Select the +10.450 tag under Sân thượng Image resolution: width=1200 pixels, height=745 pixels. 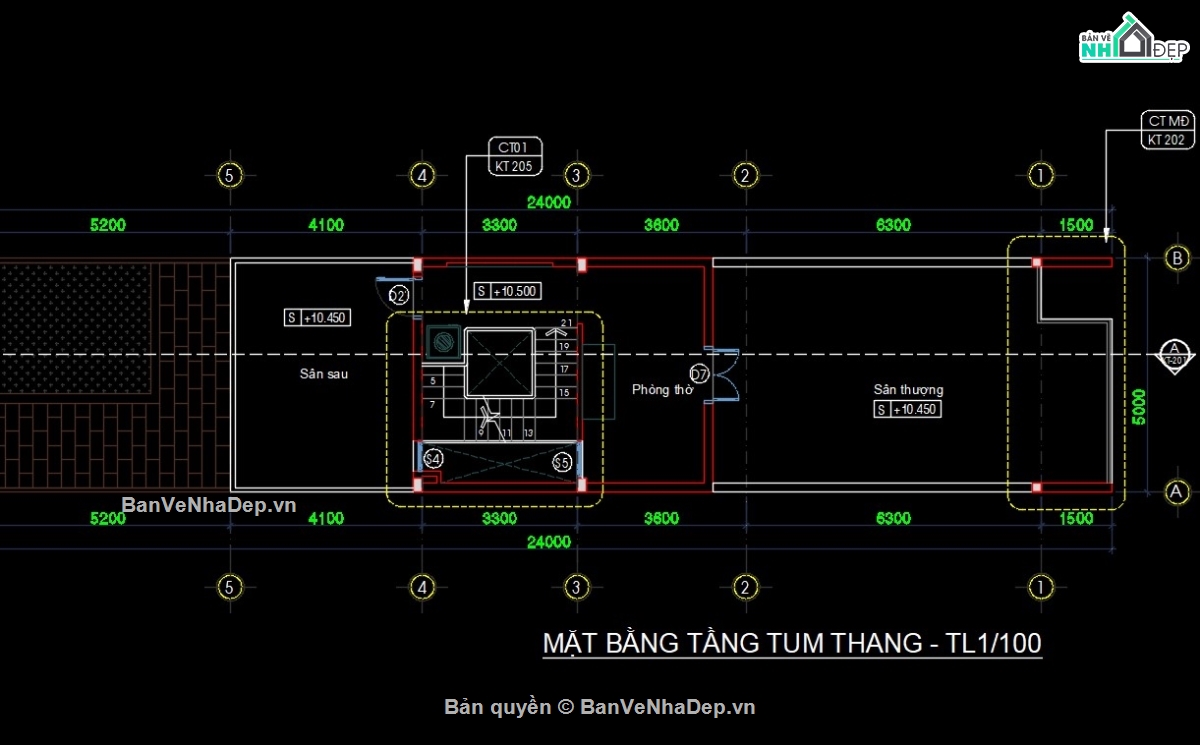pos(907,409)
